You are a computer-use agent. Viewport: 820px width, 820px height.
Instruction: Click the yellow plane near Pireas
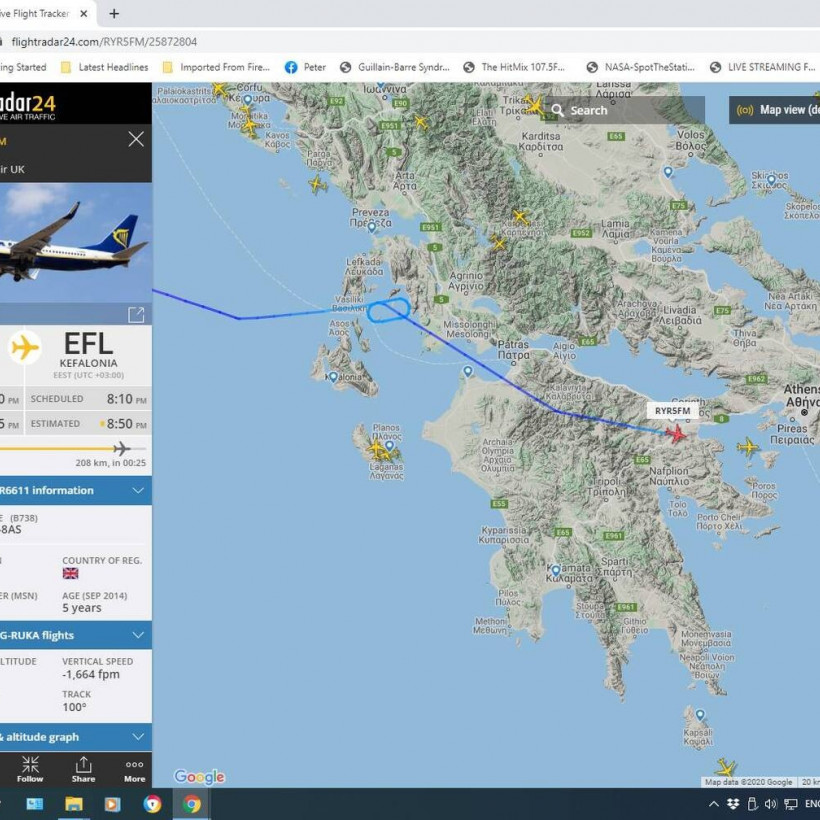748,447
